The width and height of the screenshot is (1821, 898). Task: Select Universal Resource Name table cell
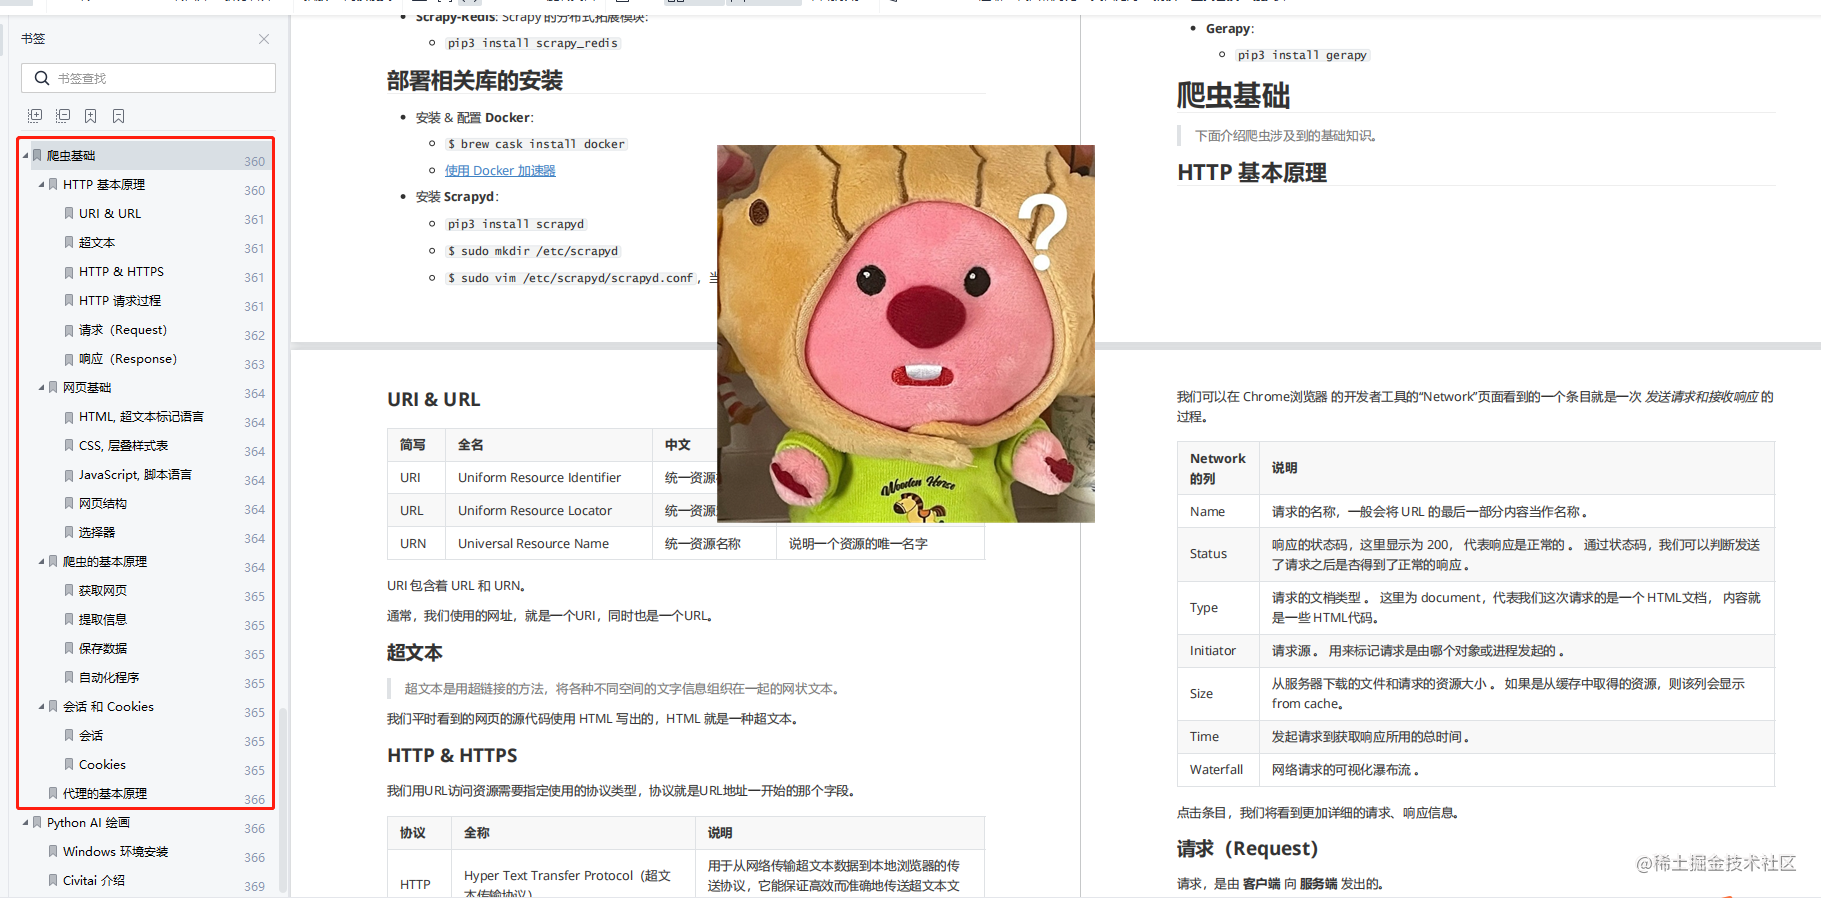(x=549, y=544)
